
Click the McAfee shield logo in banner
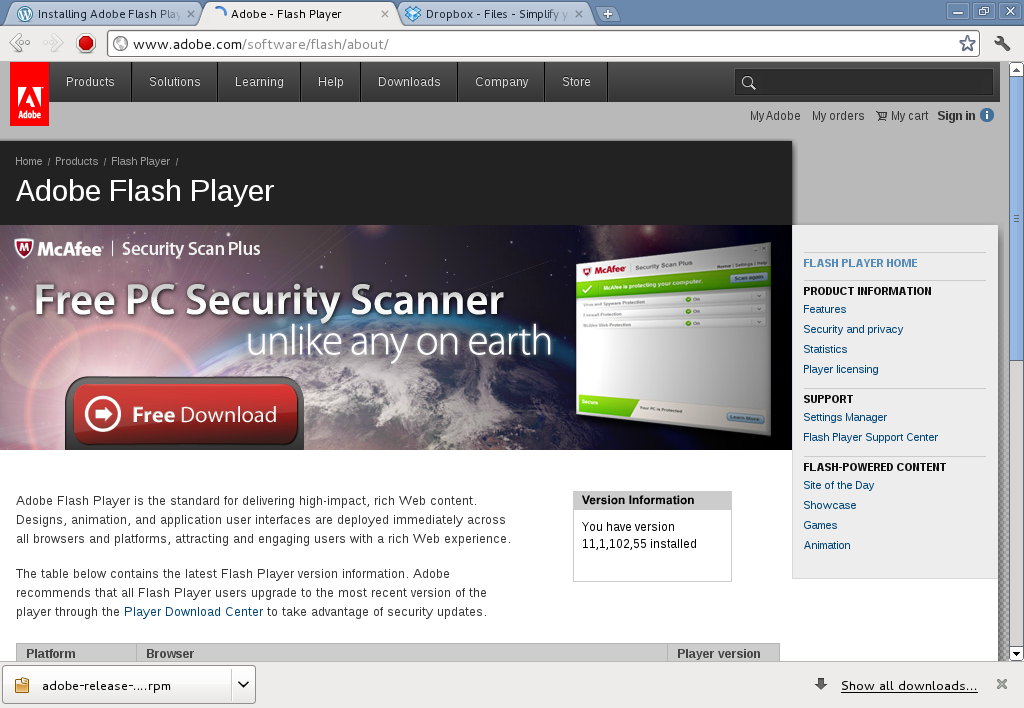[24, 248]
